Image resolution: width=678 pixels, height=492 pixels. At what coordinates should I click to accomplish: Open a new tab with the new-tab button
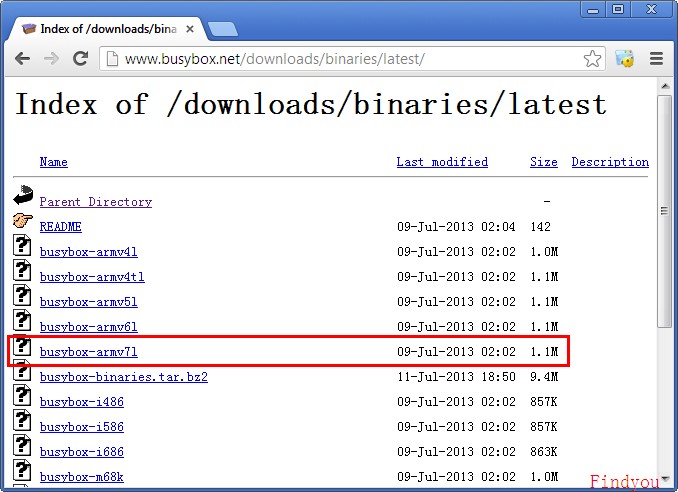click(x=222, y=29)
